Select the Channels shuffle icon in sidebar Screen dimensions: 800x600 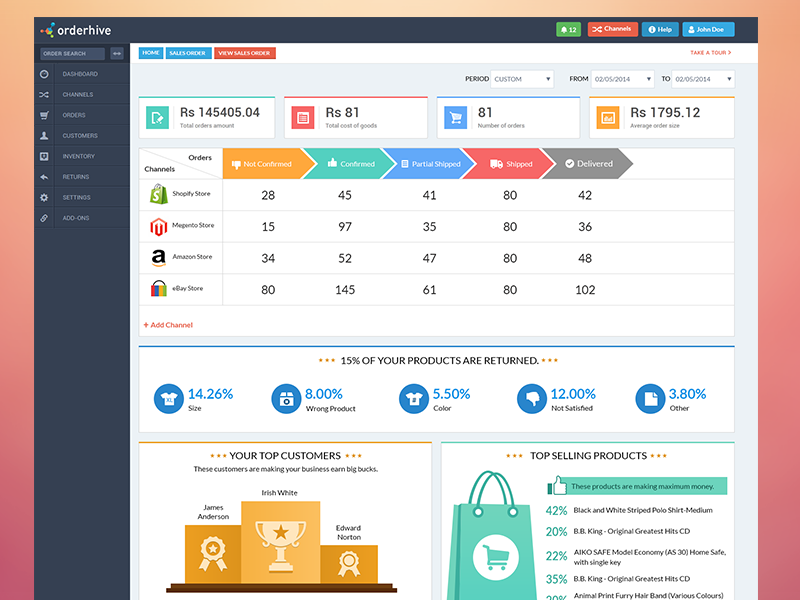[44, 94]
